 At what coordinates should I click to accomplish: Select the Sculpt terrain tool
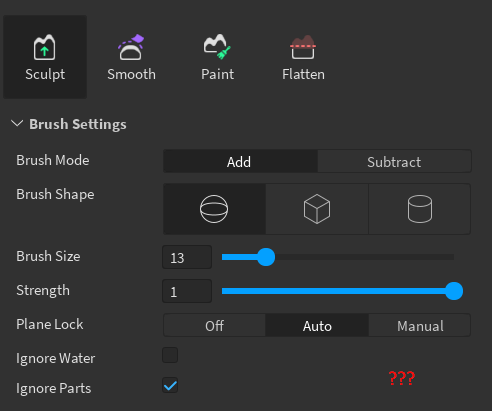45,57
